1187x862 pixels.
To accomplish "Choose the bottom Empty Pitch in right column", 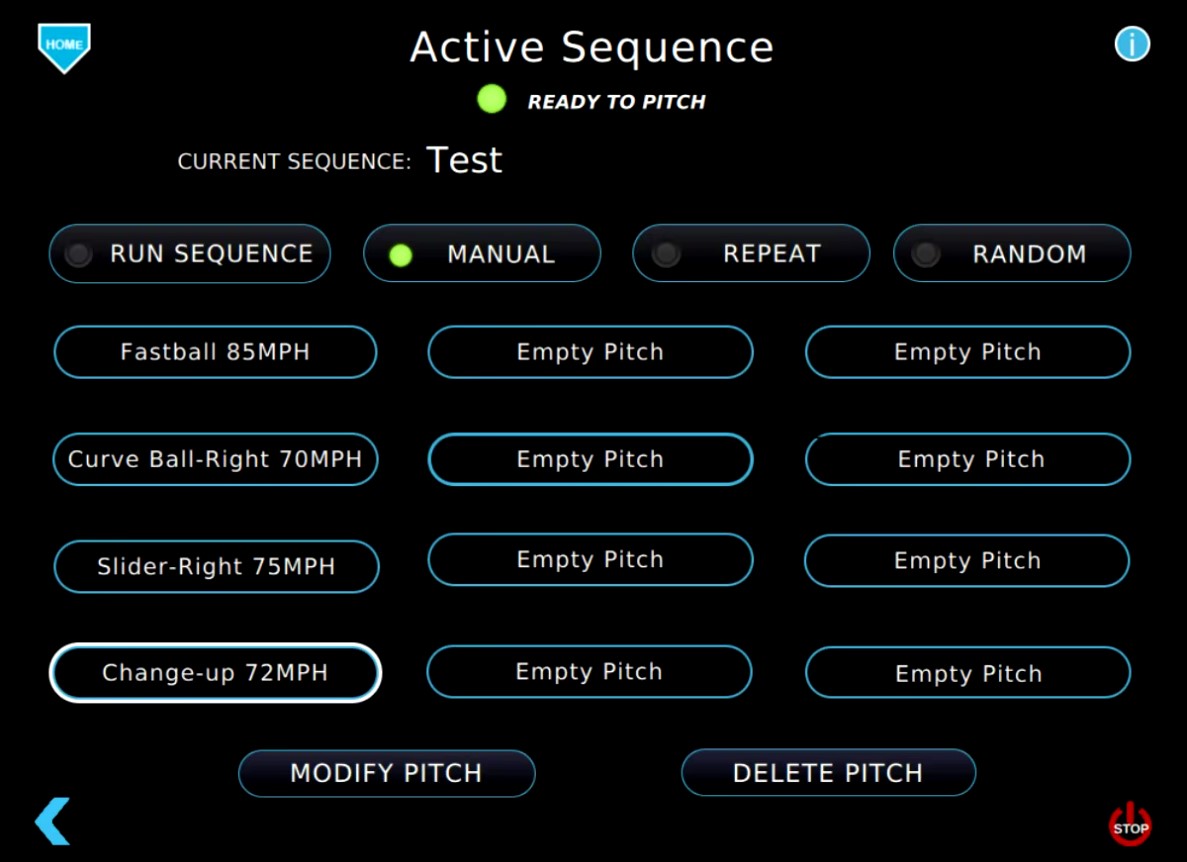I will pyautogui.click(x=967, y=673).
